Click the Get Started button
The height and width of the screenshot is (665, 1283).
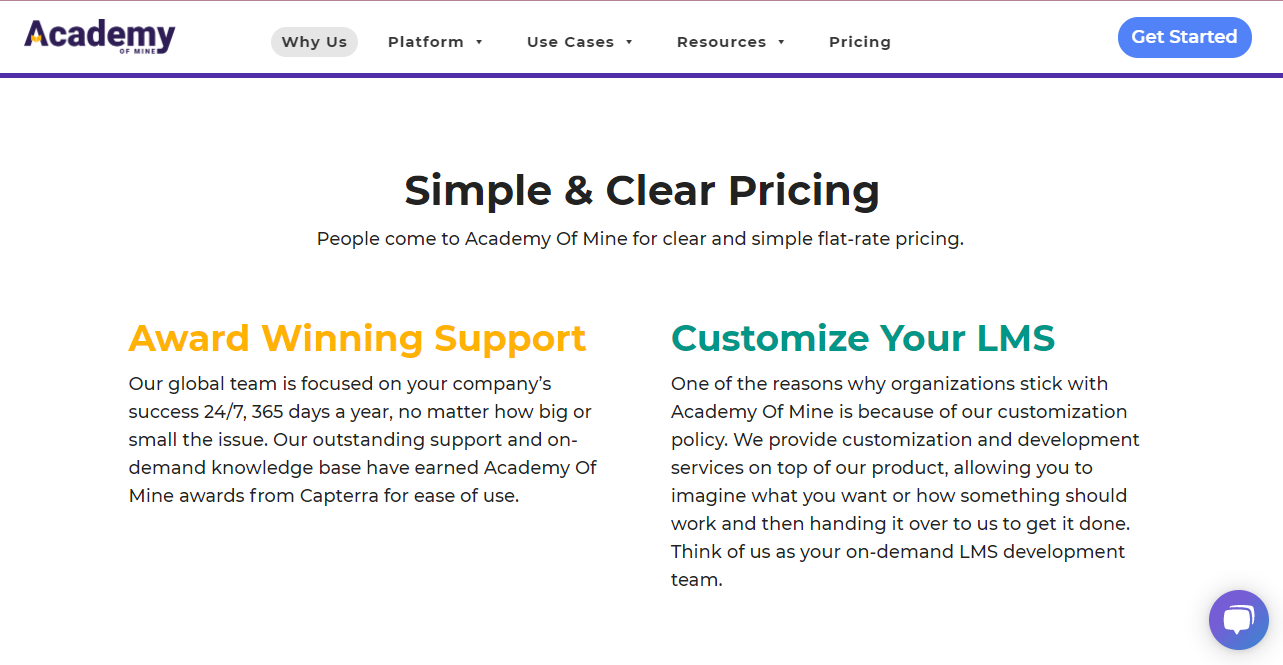point(1184,37)
